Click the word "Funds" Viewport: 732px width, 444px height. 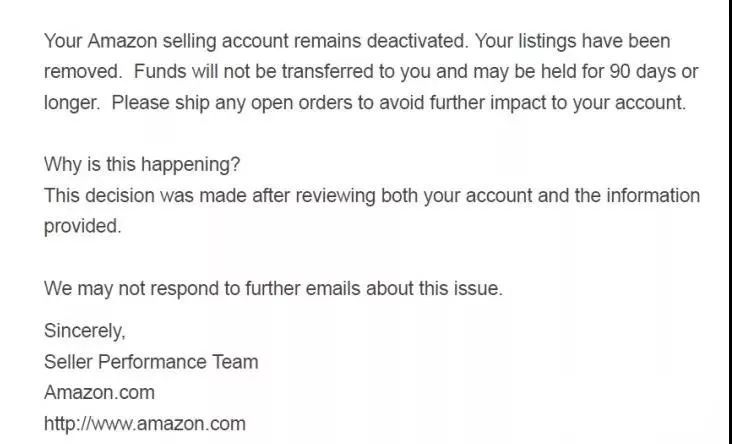[x=159, y=72]
